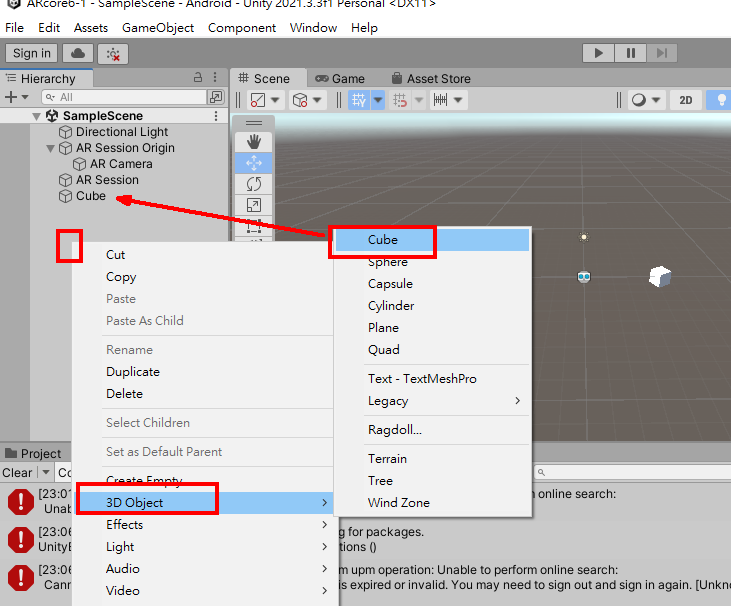Open Hierarchy panel kebab menu
This screenshot has width=731, height=606.
(x=215, y=77)
